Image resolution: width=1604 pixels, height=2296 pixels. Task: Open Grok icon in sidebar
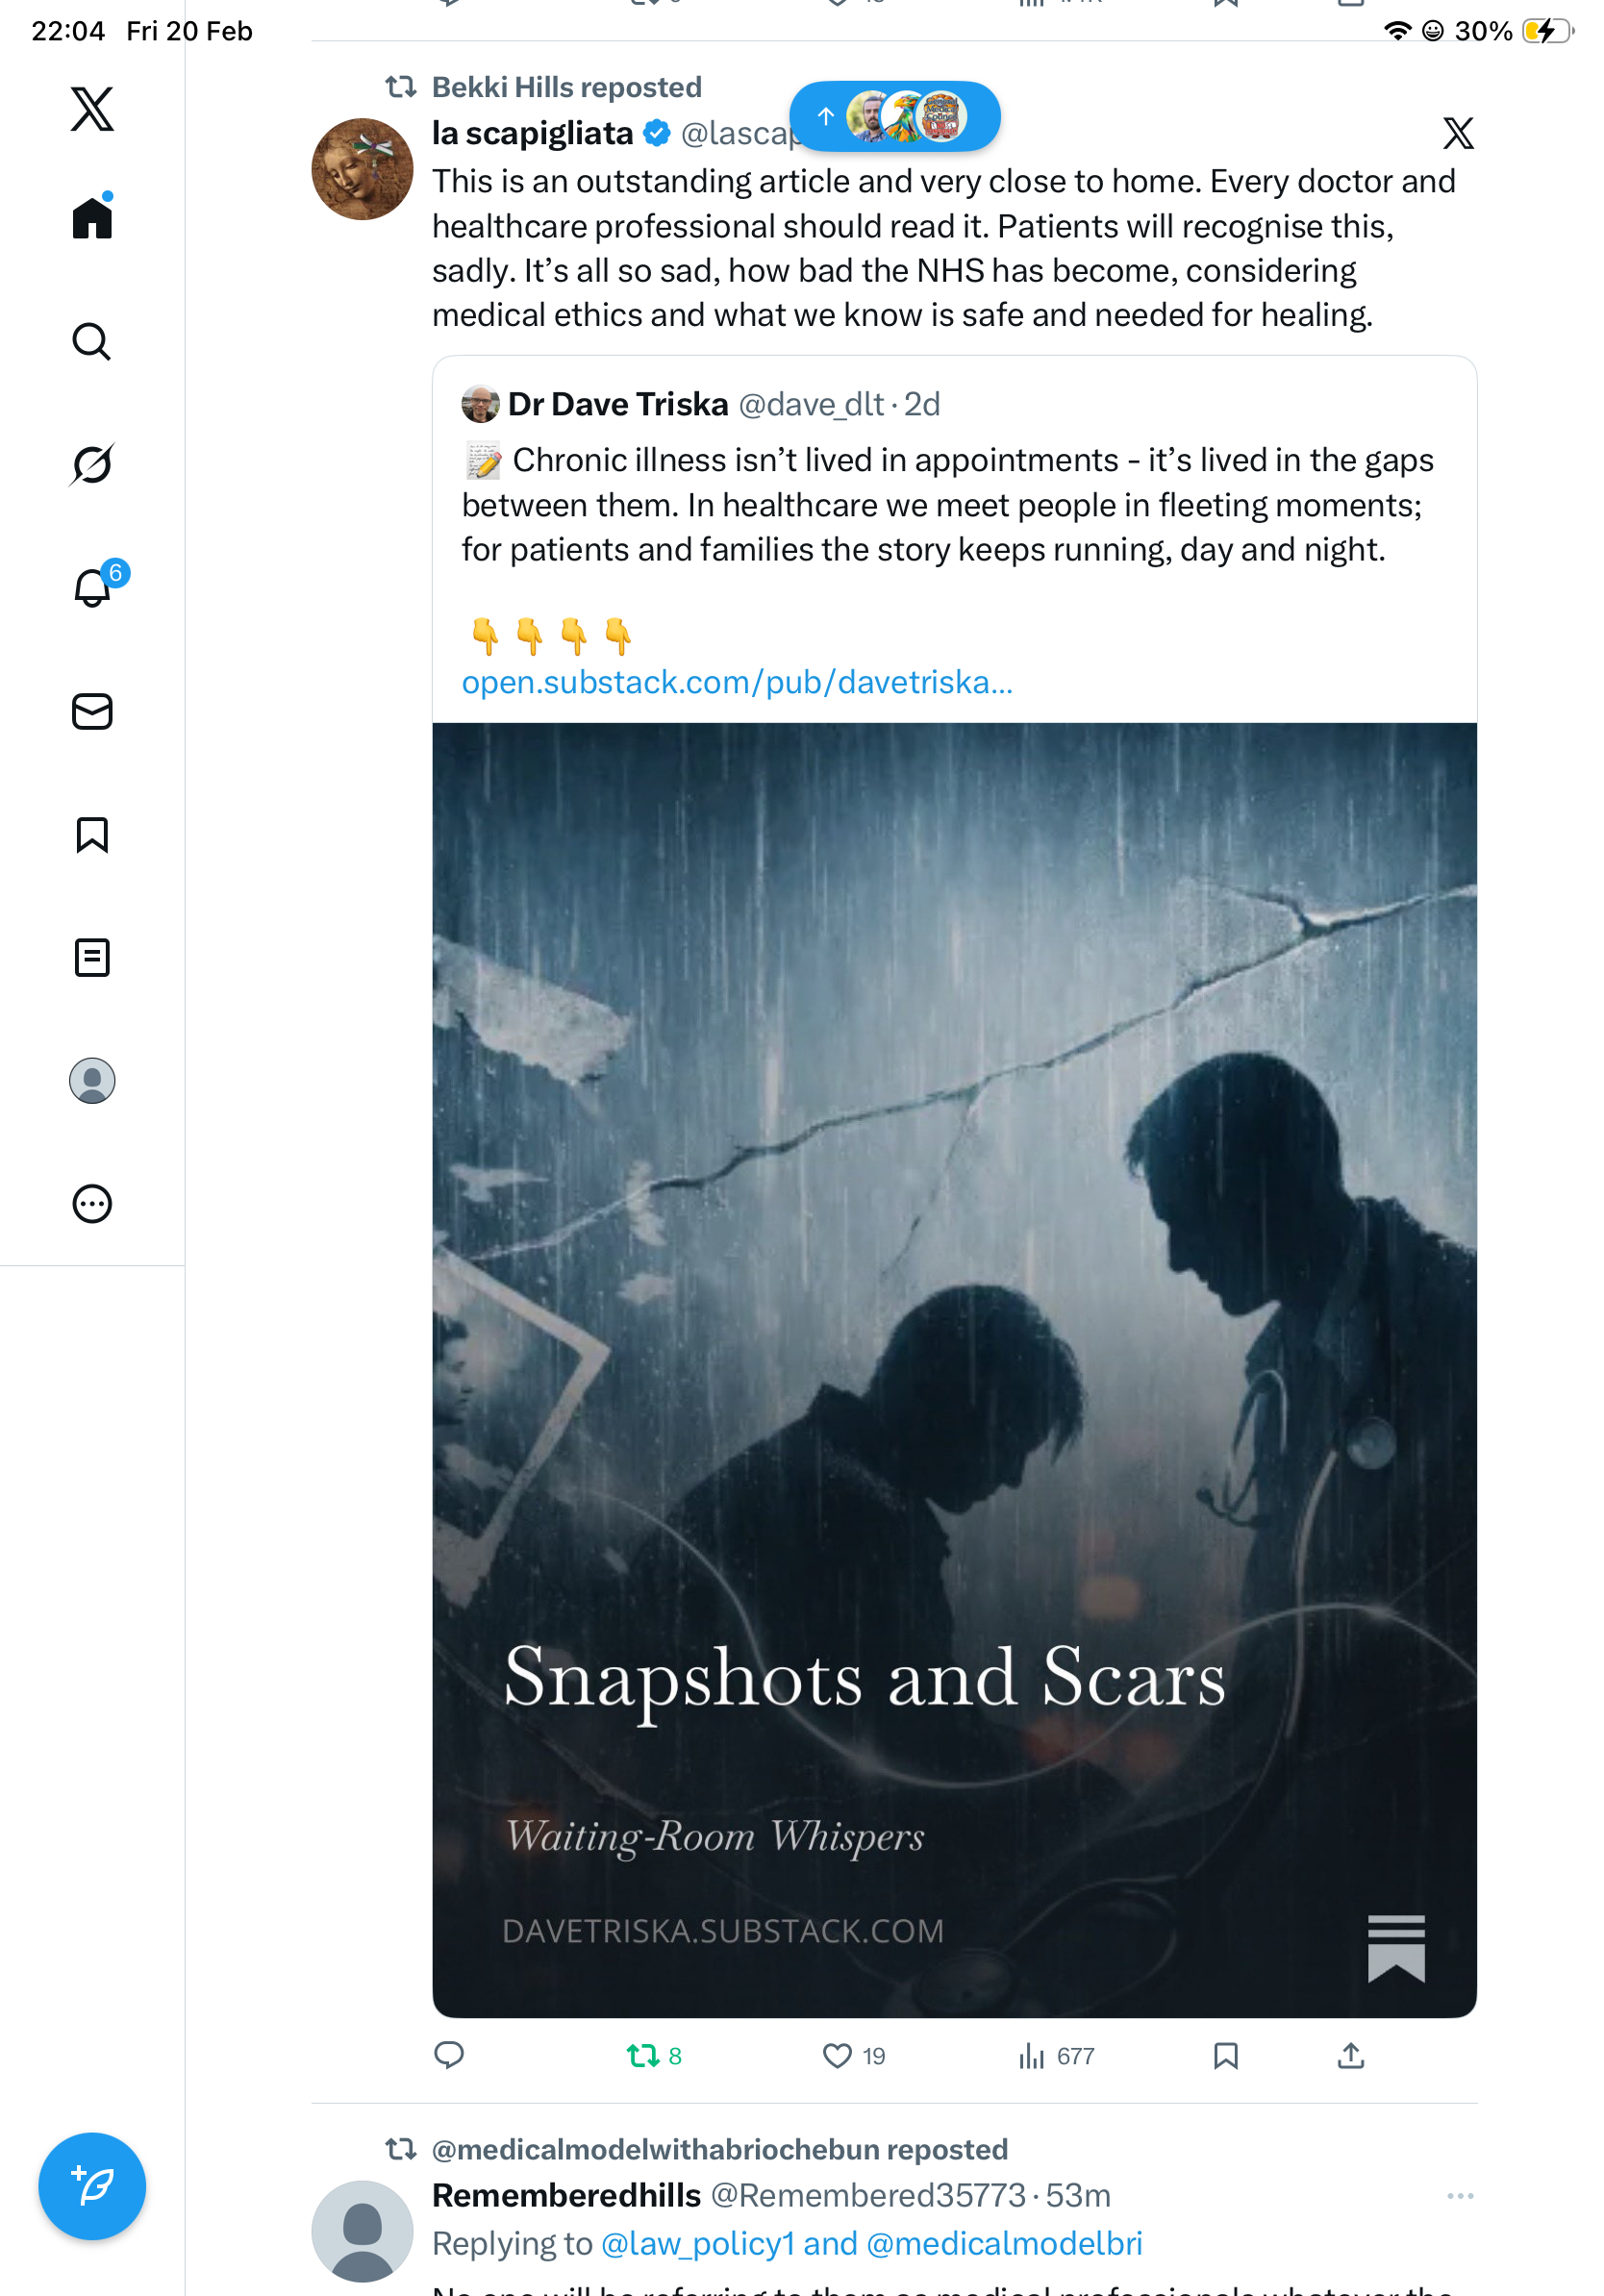click(92, 464)
